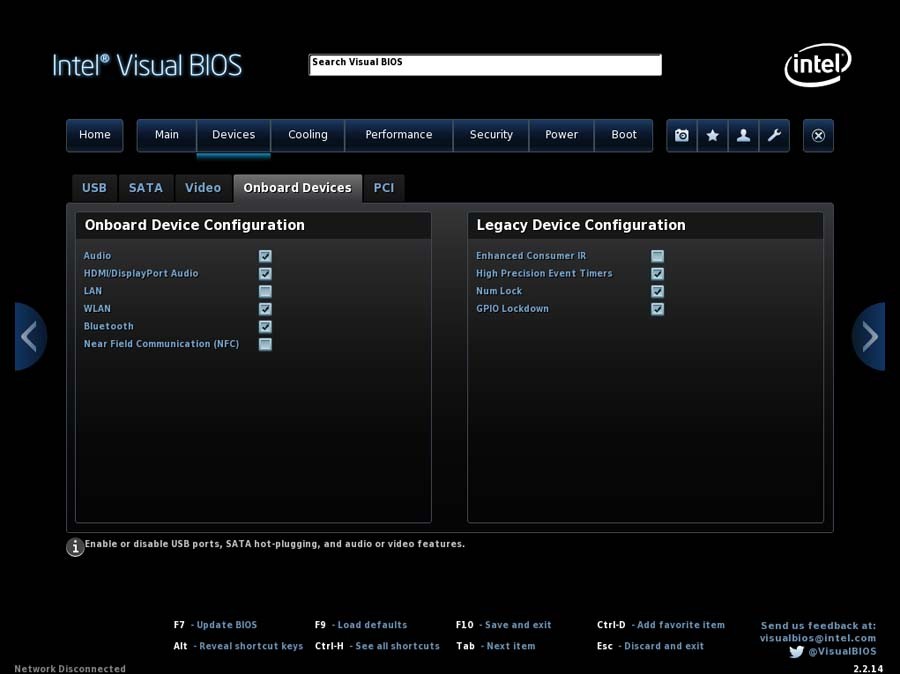This screenshot has width=900, height=674.
Task: Enable Enhanced Consumer IR checkbox
Action: tap(657, 256)
